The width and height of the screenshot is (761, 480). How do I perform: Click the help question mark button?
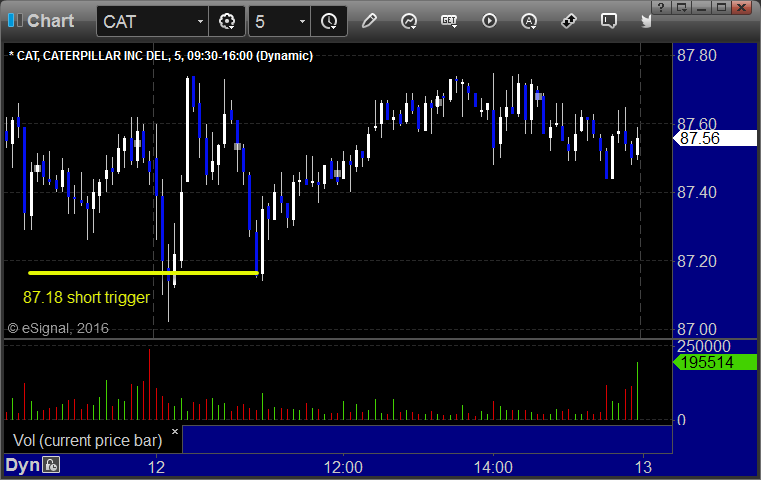[661, 7]
